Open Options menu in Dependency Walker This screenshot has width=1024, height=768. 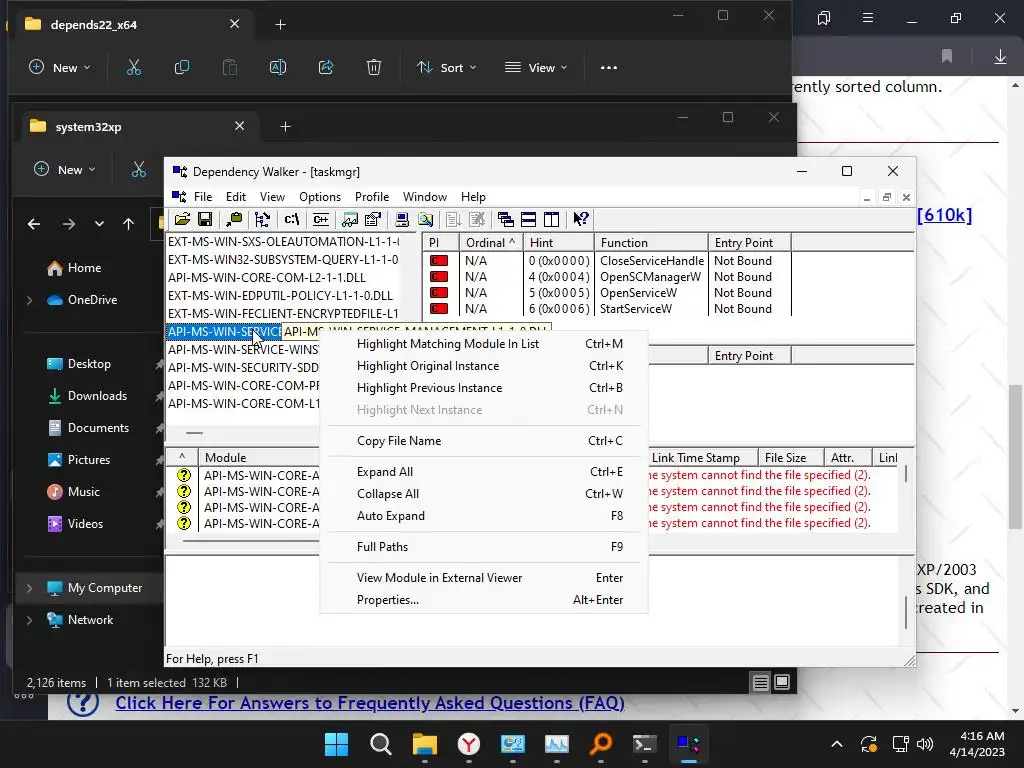tap(320, 197)
